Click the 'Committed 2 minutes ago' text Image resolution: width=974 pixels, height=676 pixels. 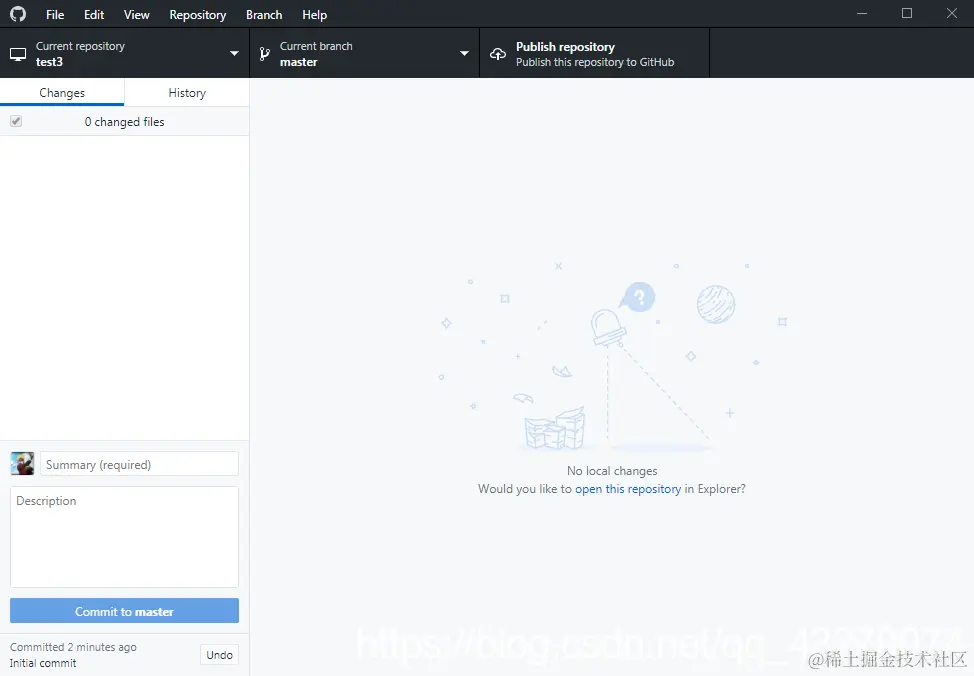click(x=73, y=647)
